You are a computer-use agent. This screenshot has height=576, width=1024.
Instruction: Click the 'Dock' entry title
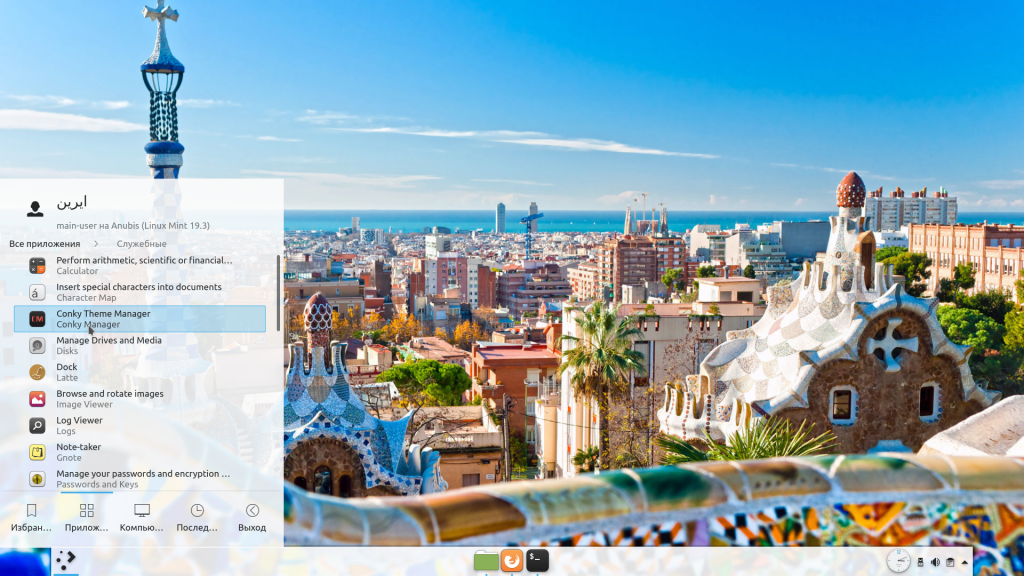(x=67, y=367)
